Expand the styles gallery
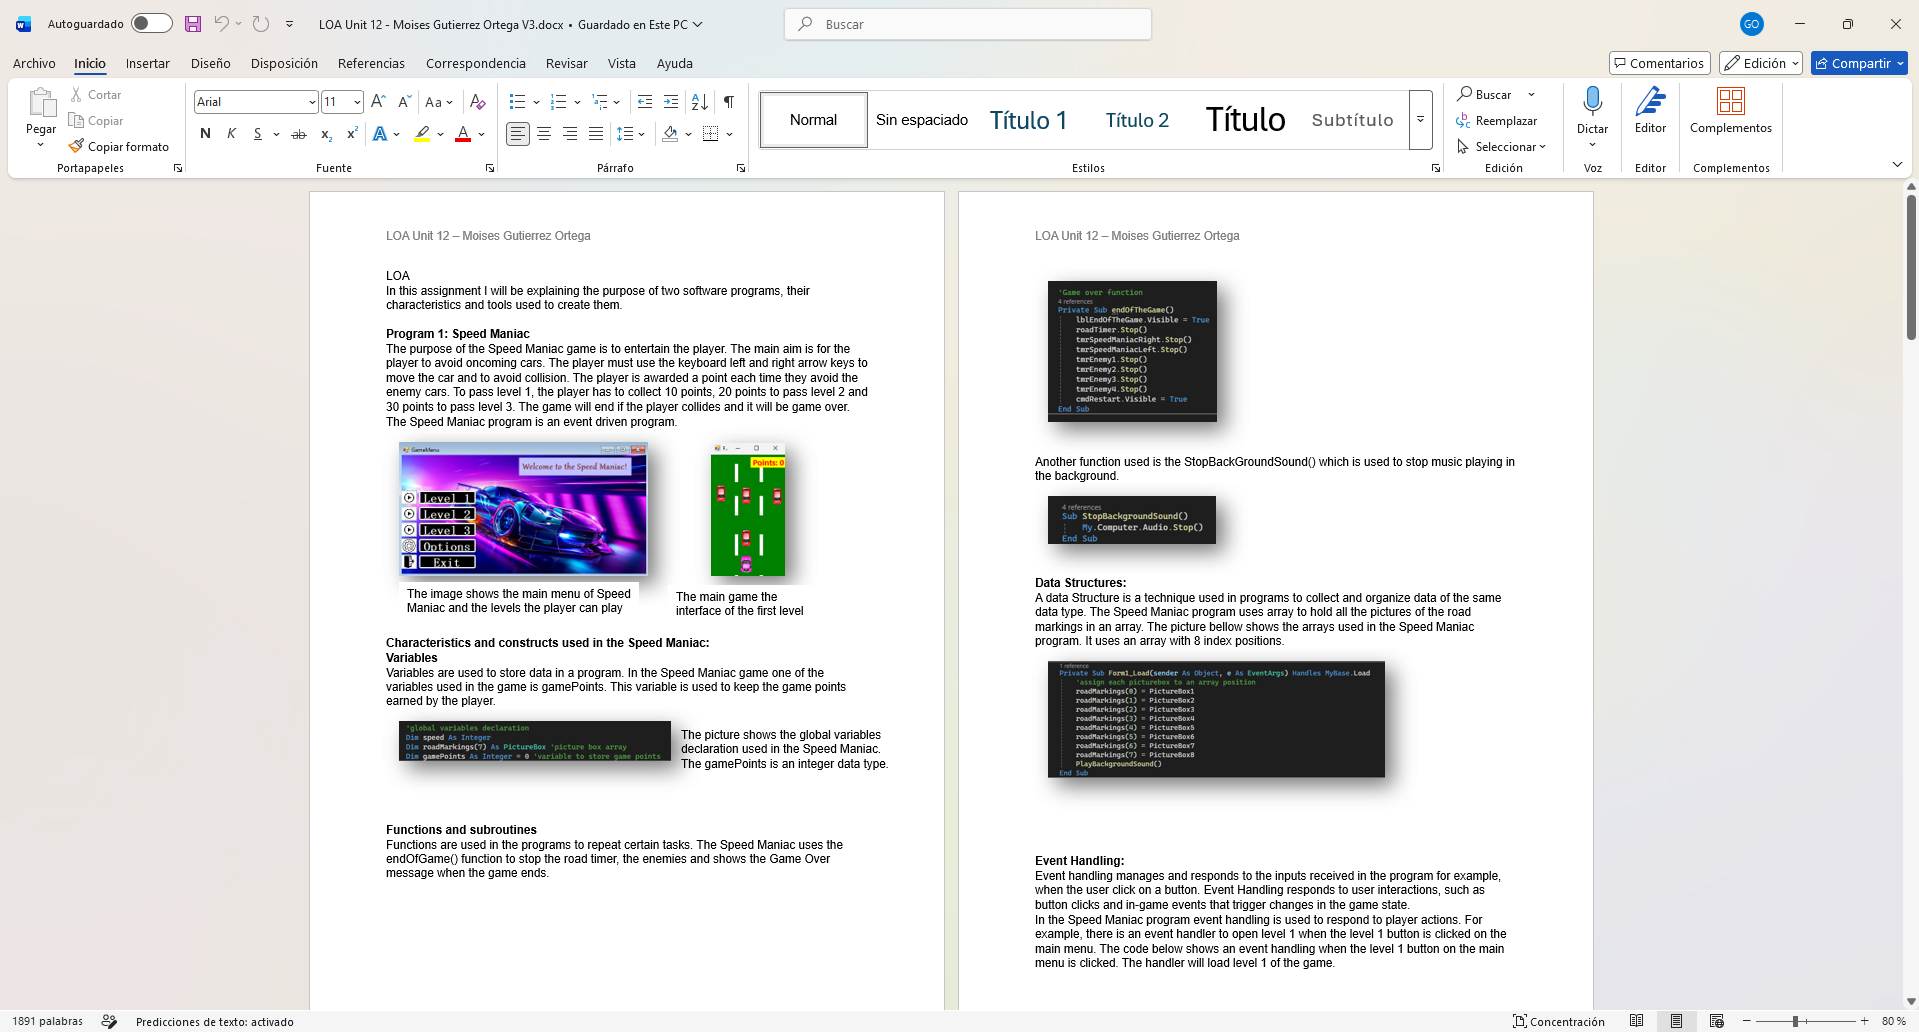The width and height of the screenshot is (1919, 1032). coord(1420,120)
